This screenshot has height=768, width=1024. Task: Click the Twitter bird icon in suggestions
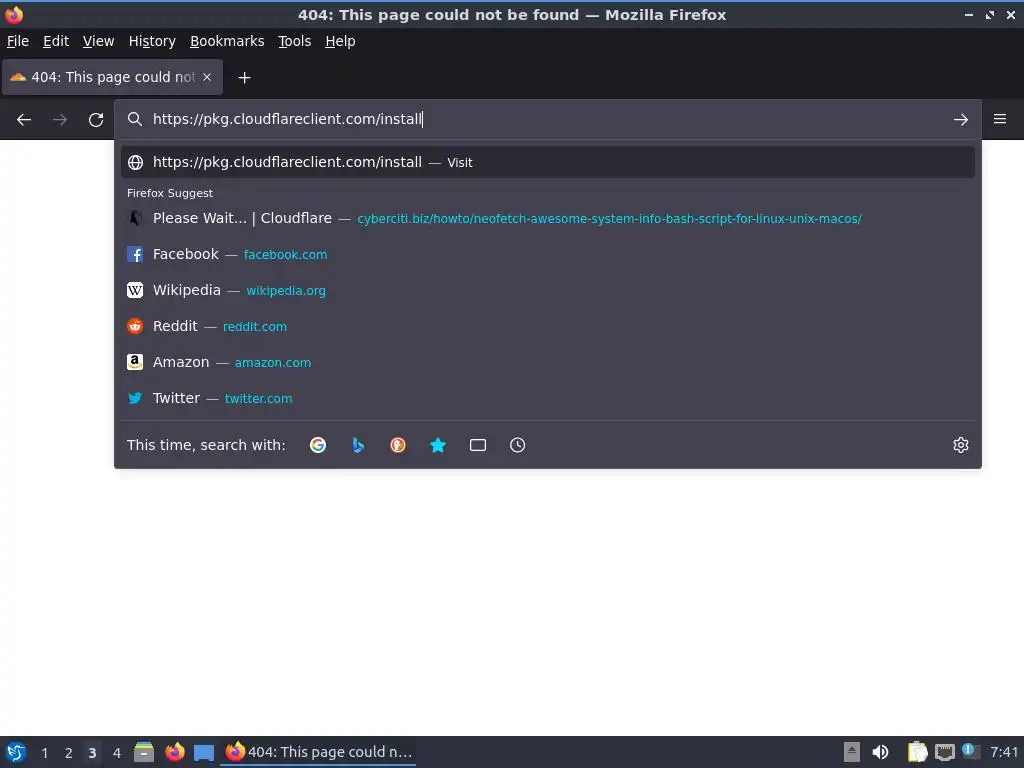tap(135, 398)
